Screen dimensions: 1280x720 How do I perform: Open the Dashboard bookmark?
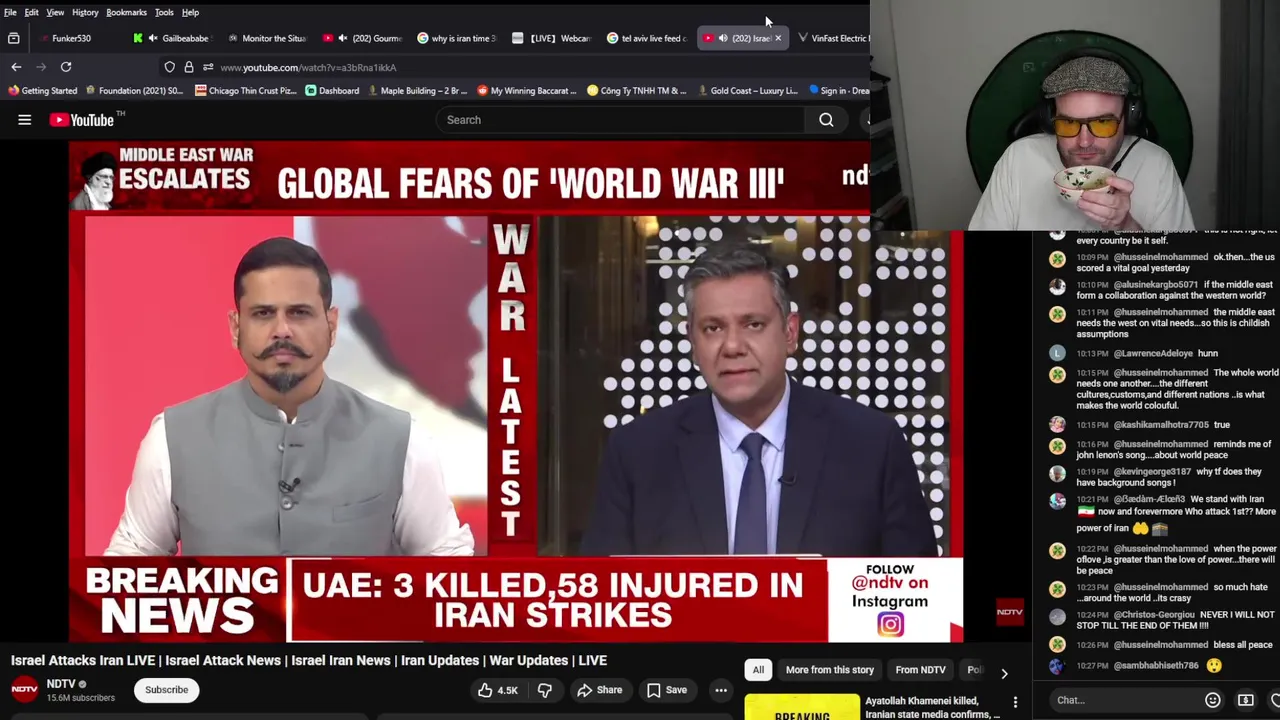[x=332, y=91]
